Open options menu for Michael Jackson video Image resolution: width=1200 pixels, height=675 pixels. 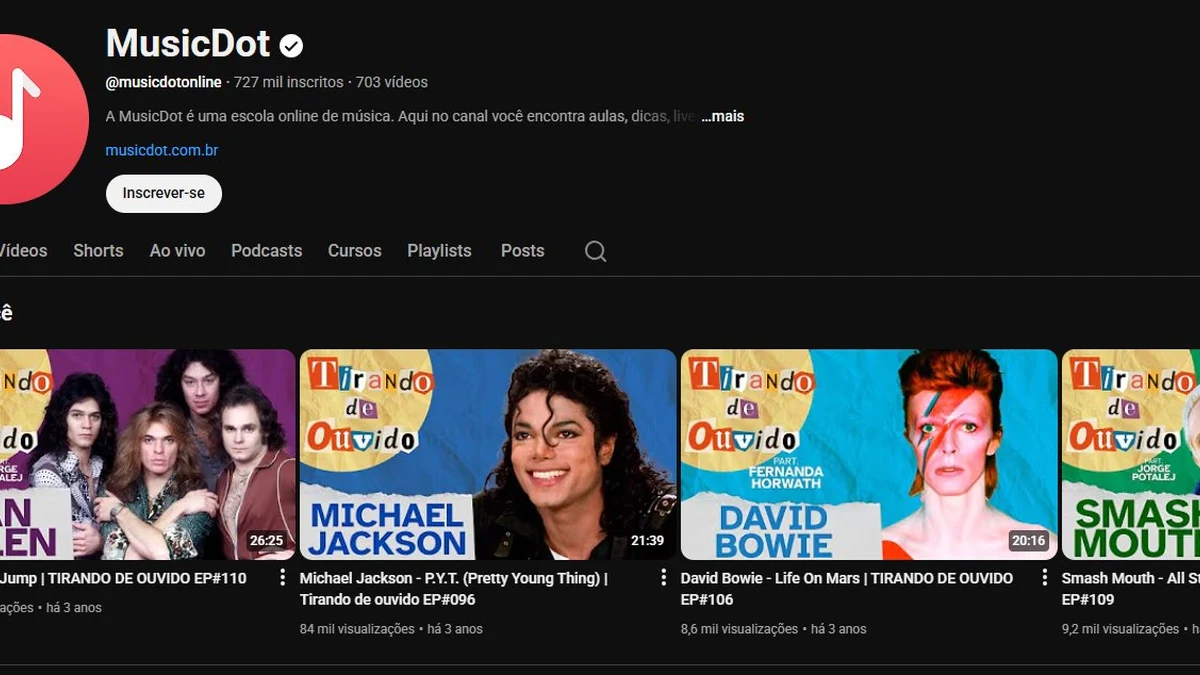[x=663, y=577]
